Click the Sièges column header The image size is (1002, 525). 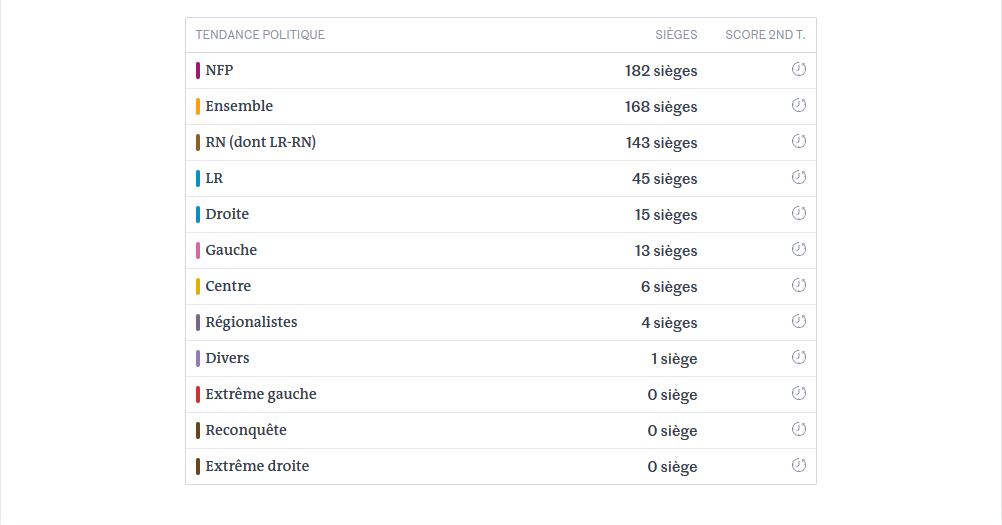676,35
